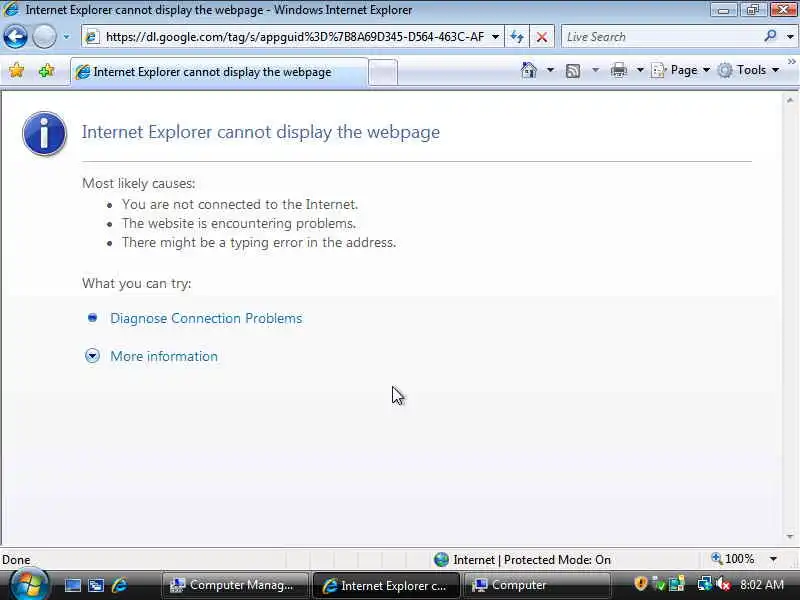Viewport: 800px width, 600px height.
Task: Click in the Live Search box
Action: [661, 37]
